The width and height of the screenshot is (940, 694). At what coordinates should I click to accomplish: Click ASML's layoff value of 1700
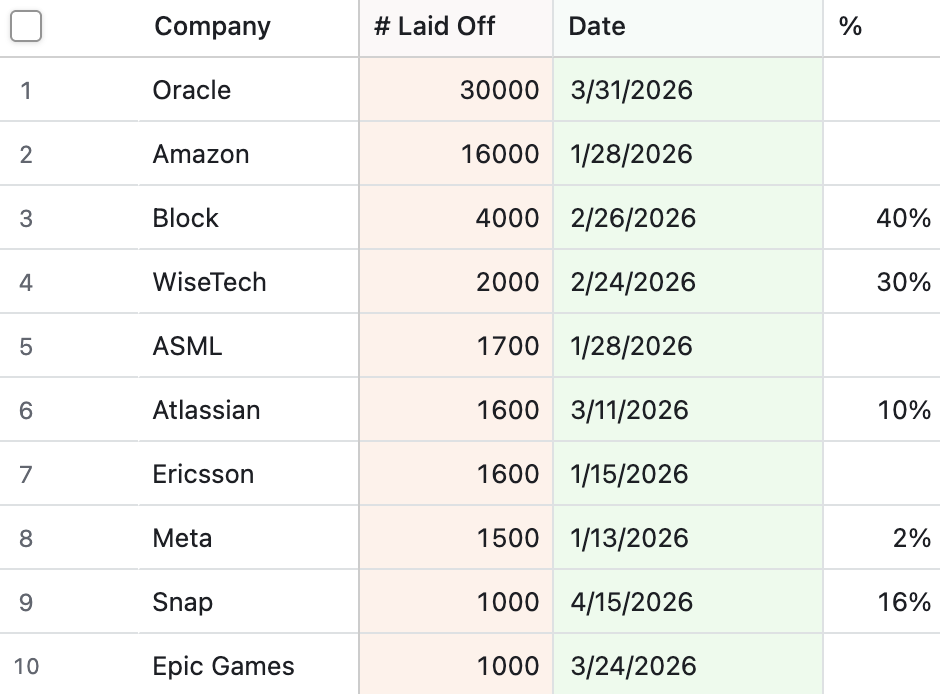[510, 345]
